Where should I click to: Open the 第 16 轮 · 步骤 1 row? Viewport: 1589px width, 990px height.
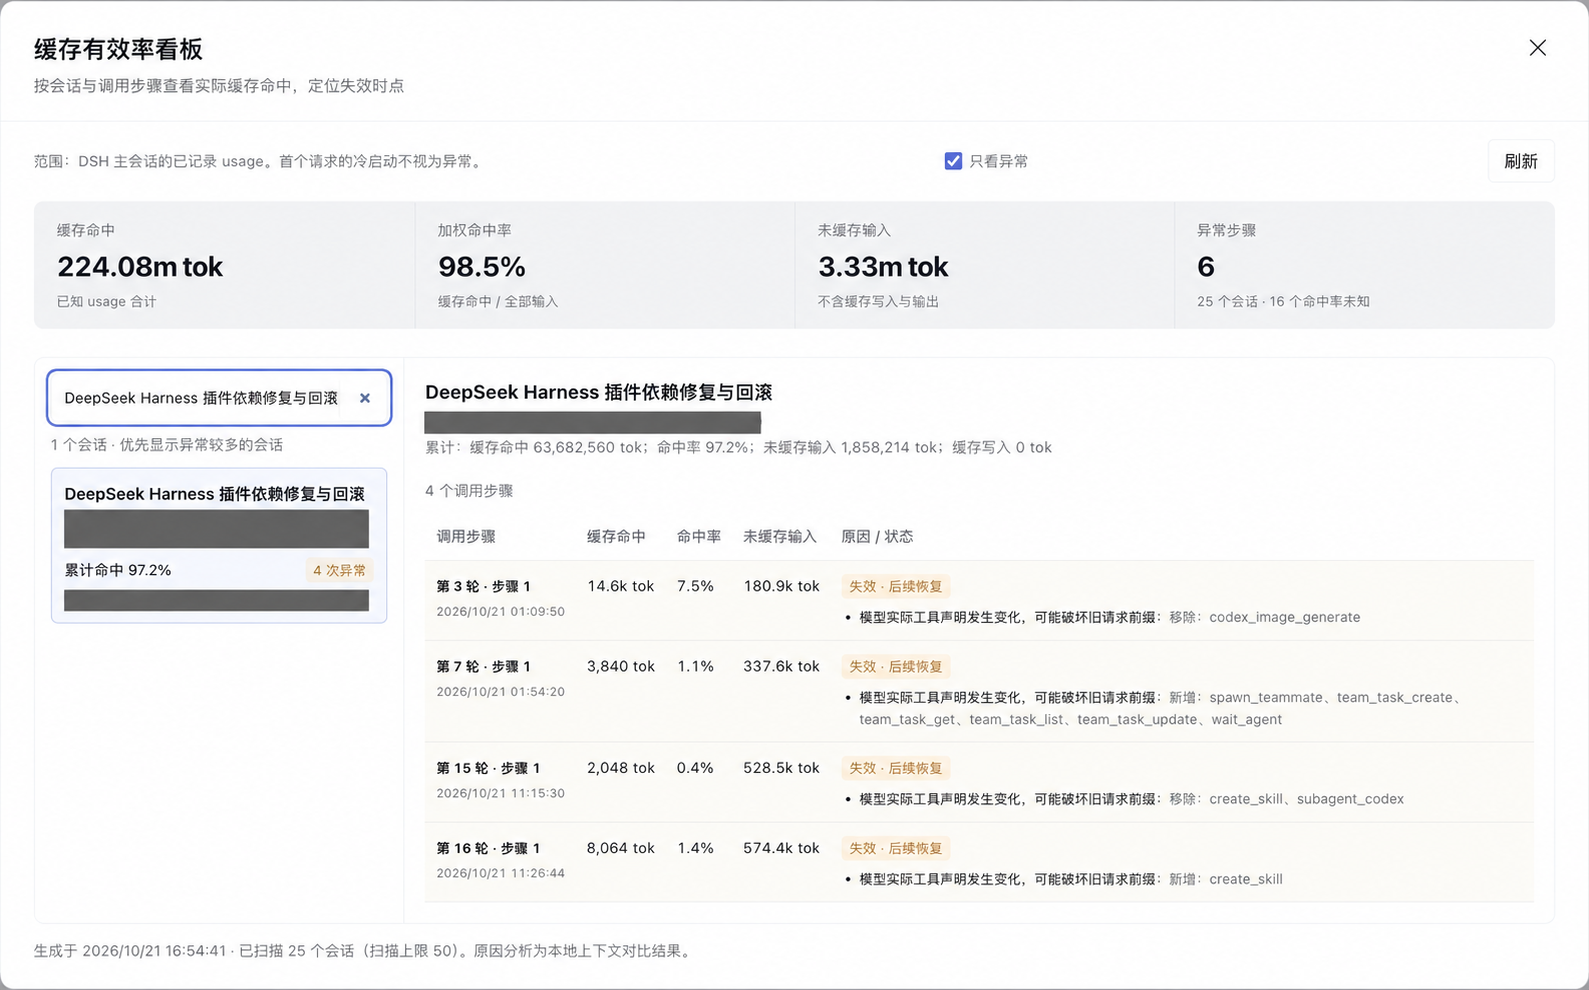979,862
